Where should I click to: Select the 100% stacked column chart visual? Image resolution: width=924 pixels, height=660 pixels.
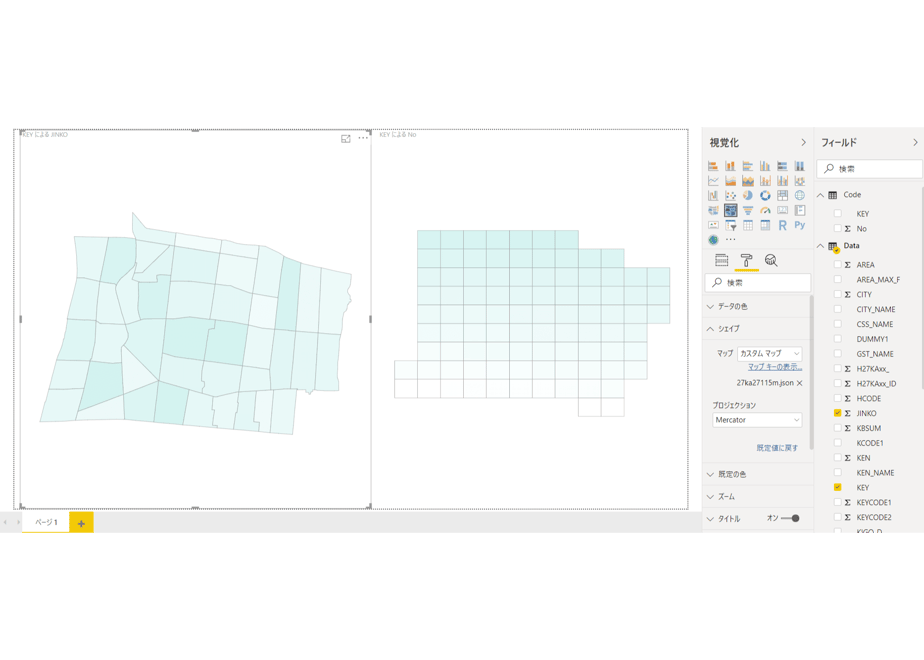coord(800,166)
